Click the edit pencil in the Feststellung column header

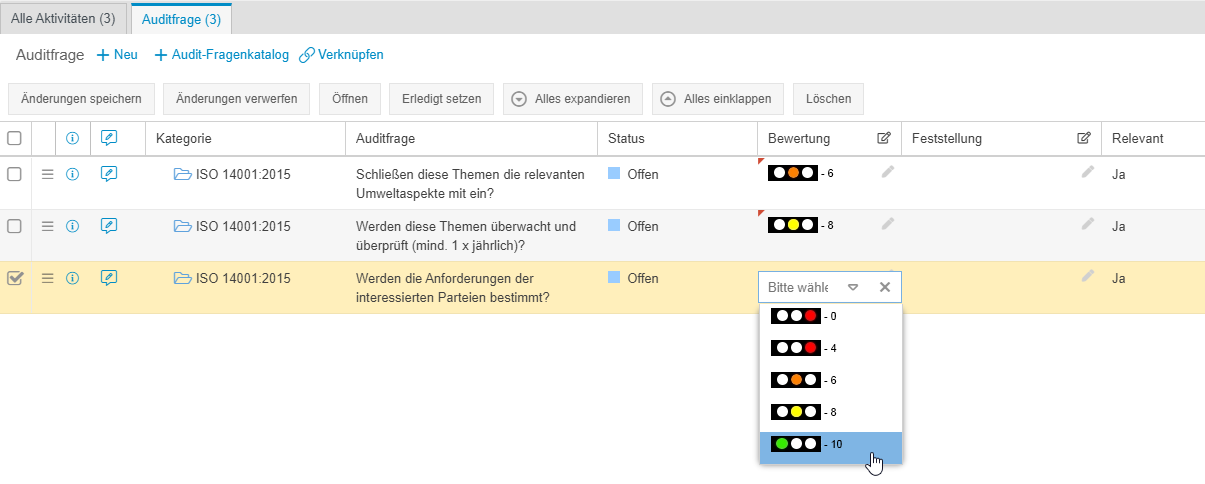pyautogui.click(x=1084, y=139)
